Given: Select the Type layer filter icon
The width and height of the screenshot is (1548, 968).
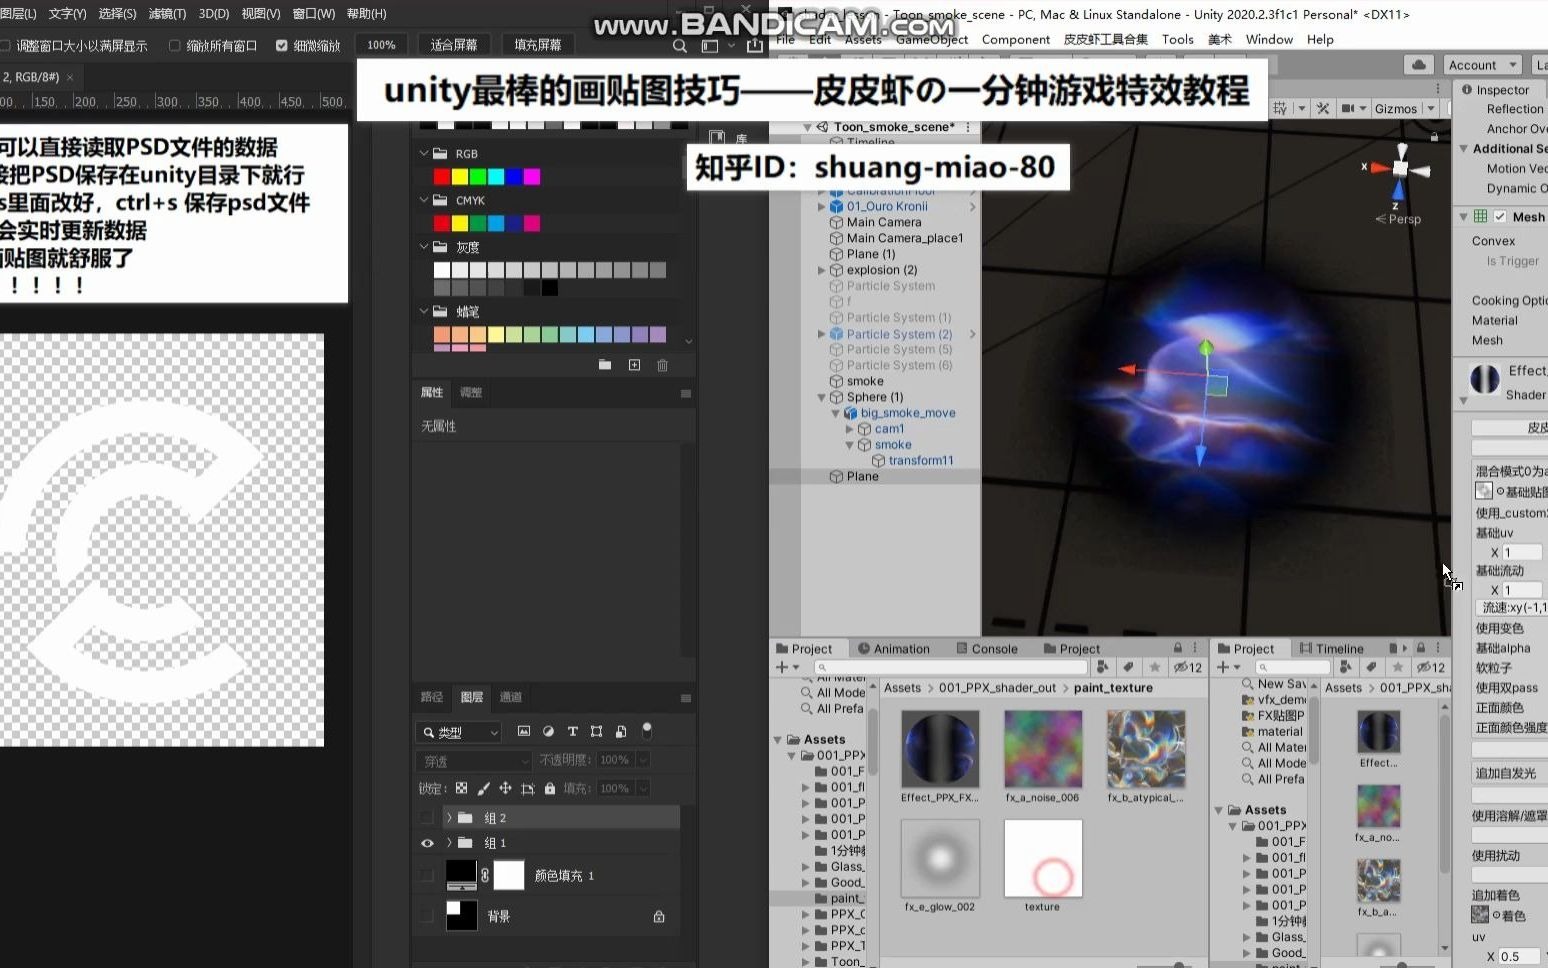Looking at the screenshot, I should click(573, 731).
